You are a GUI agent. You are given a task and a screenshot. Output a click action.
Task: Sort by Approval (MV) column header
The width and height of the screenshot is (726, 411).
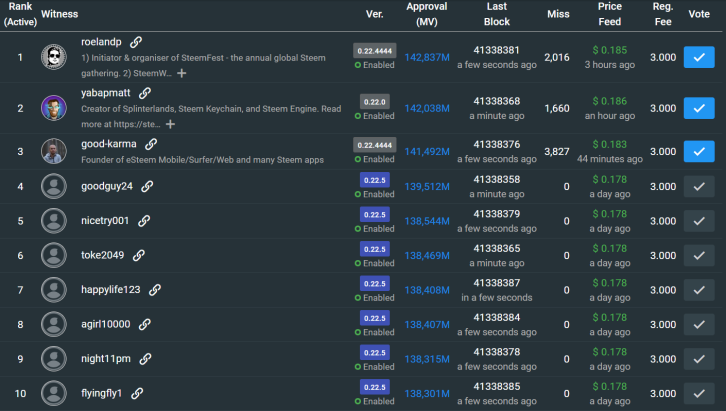(426, 14)
